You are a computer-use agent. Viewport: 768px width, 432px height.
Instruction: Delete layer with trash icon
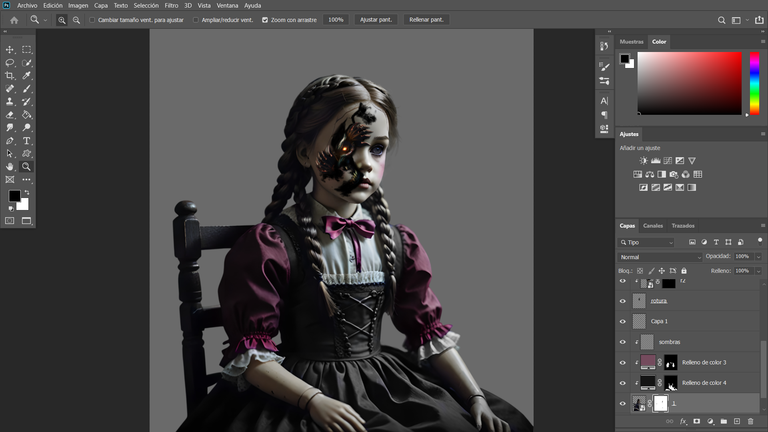pyautogui.click(x=750, y=421)
